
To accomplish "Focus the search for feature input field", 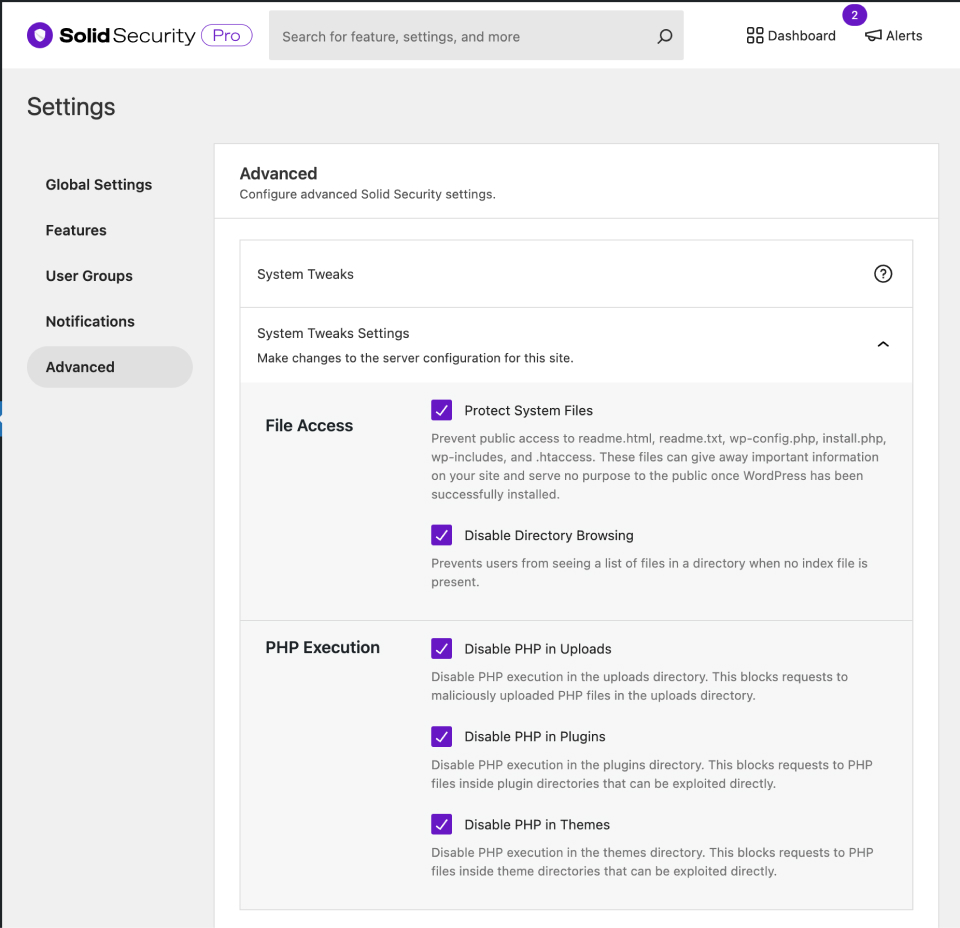I will point(460,37).
